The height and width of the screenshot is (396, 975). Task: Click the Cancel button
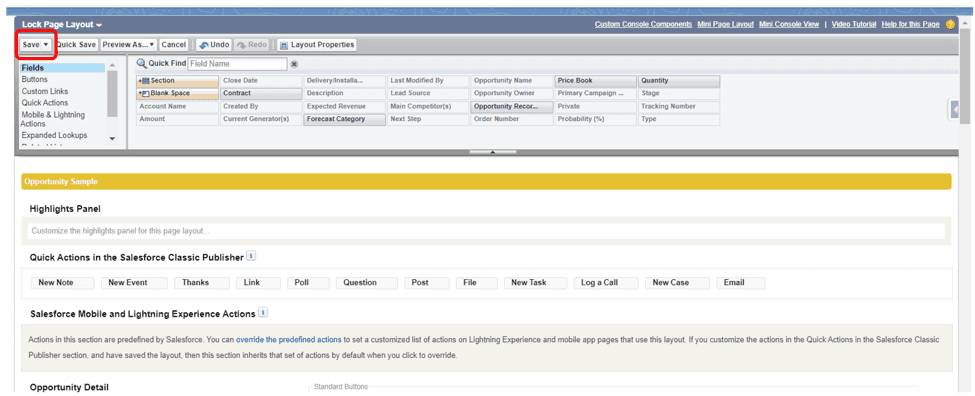174,45
